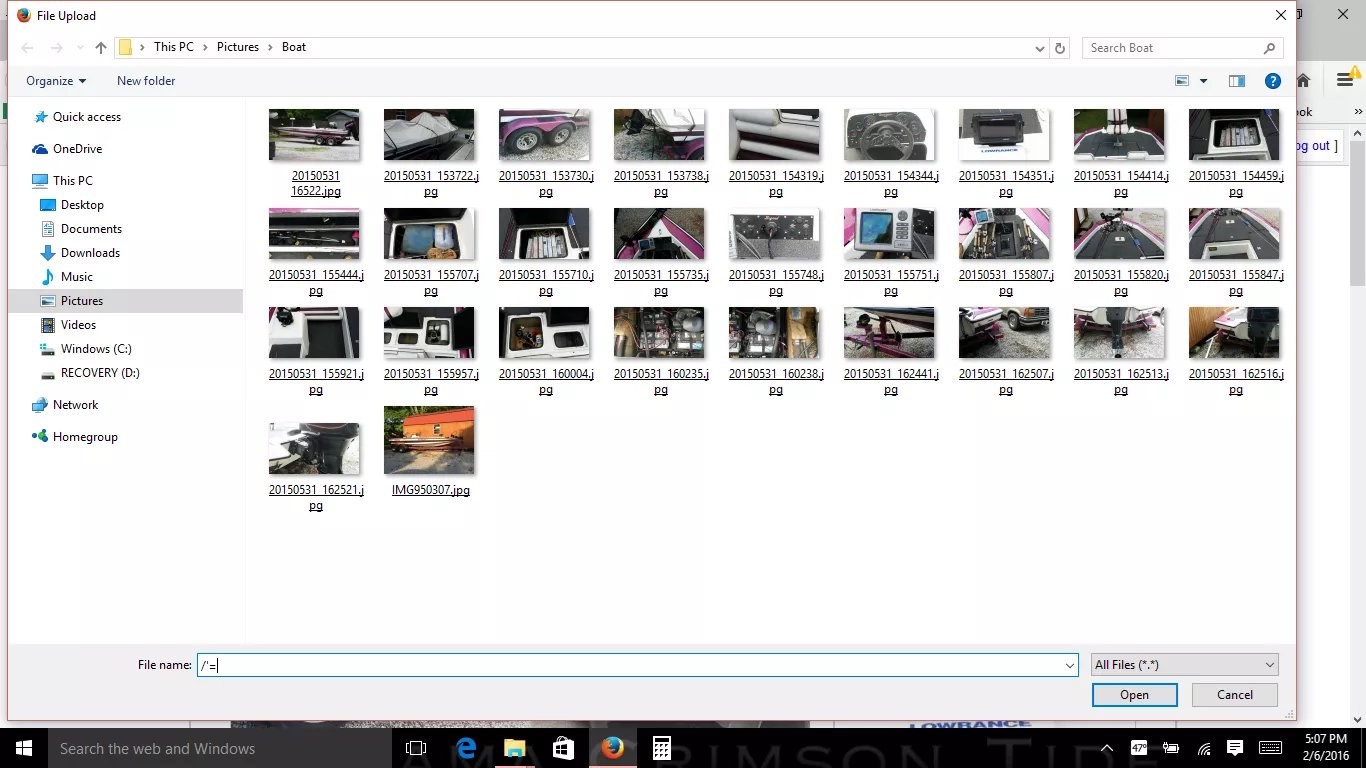
Task: Select the IMG950307.jpg thumbnail
Action: coord(429,441)
